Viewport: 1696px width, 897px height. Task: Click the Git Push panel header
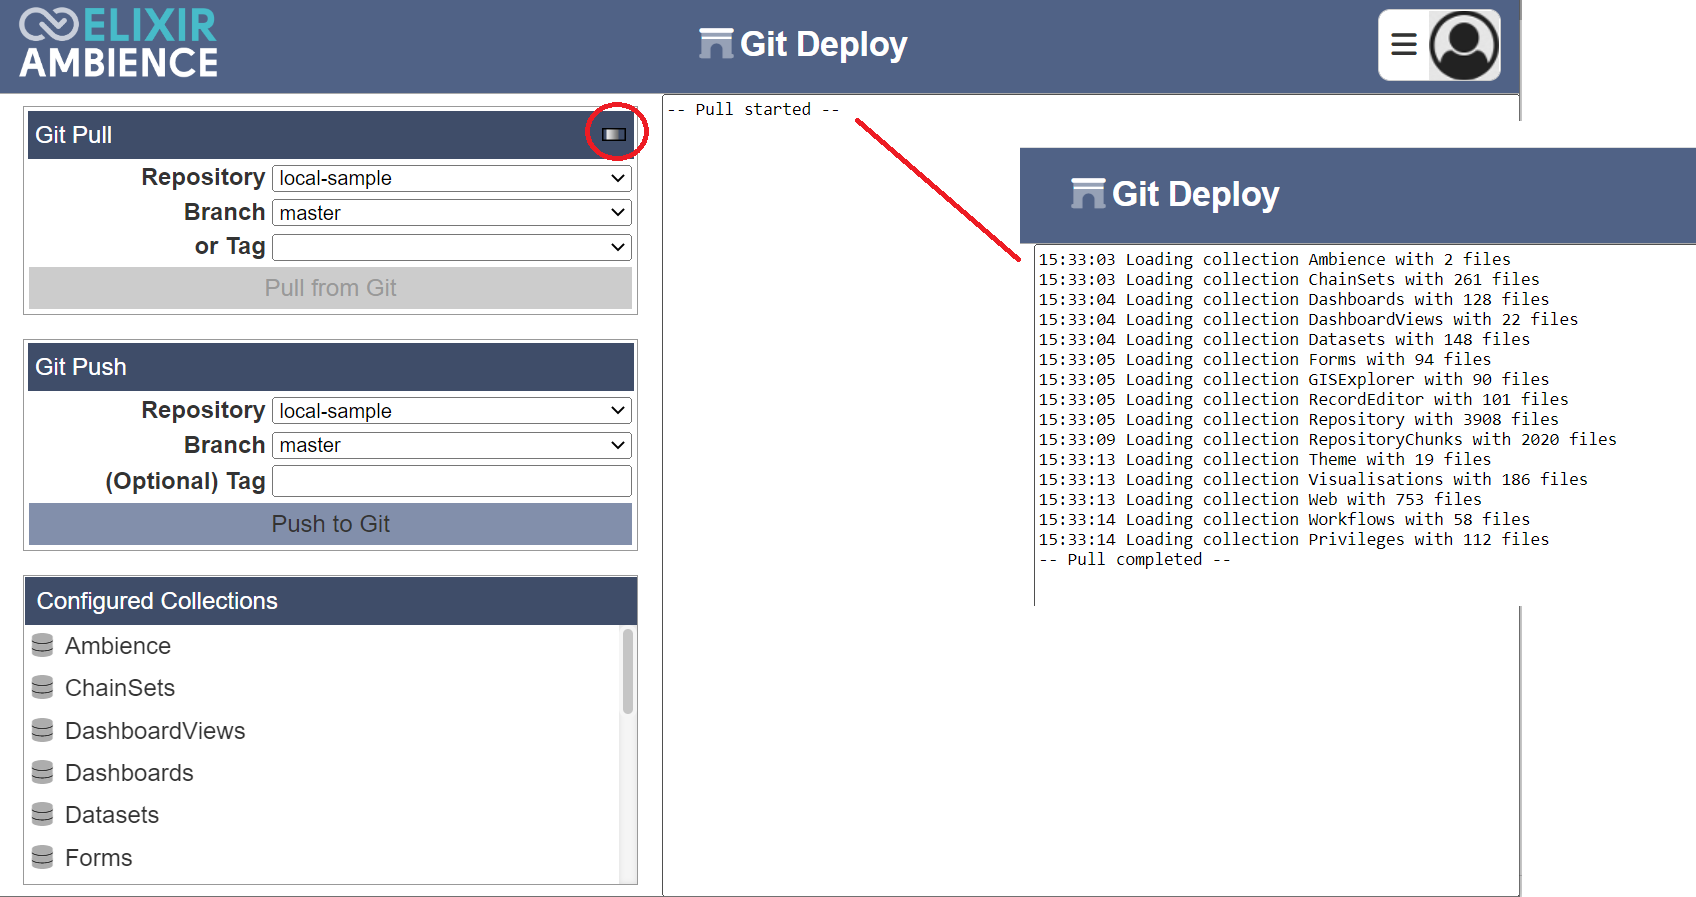(330, 367)
